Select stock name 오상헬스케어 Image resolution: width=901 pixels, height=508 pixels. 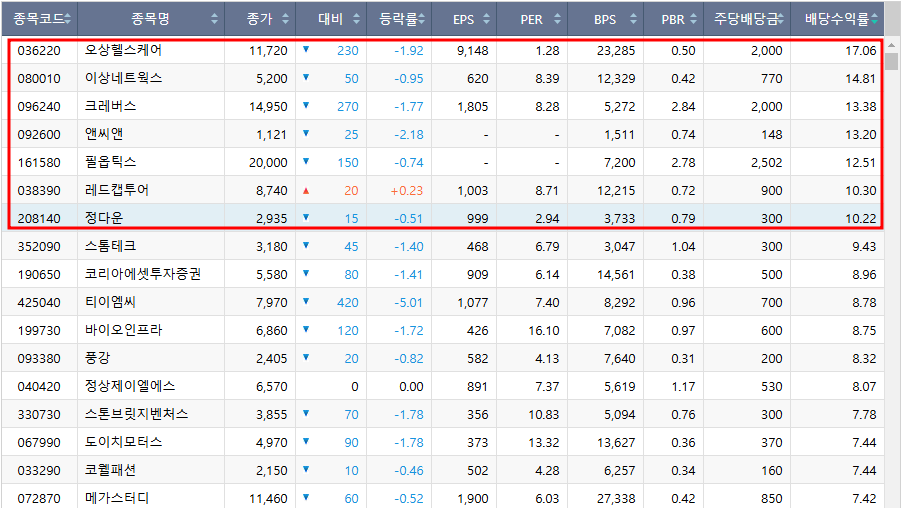coord(124,51)
